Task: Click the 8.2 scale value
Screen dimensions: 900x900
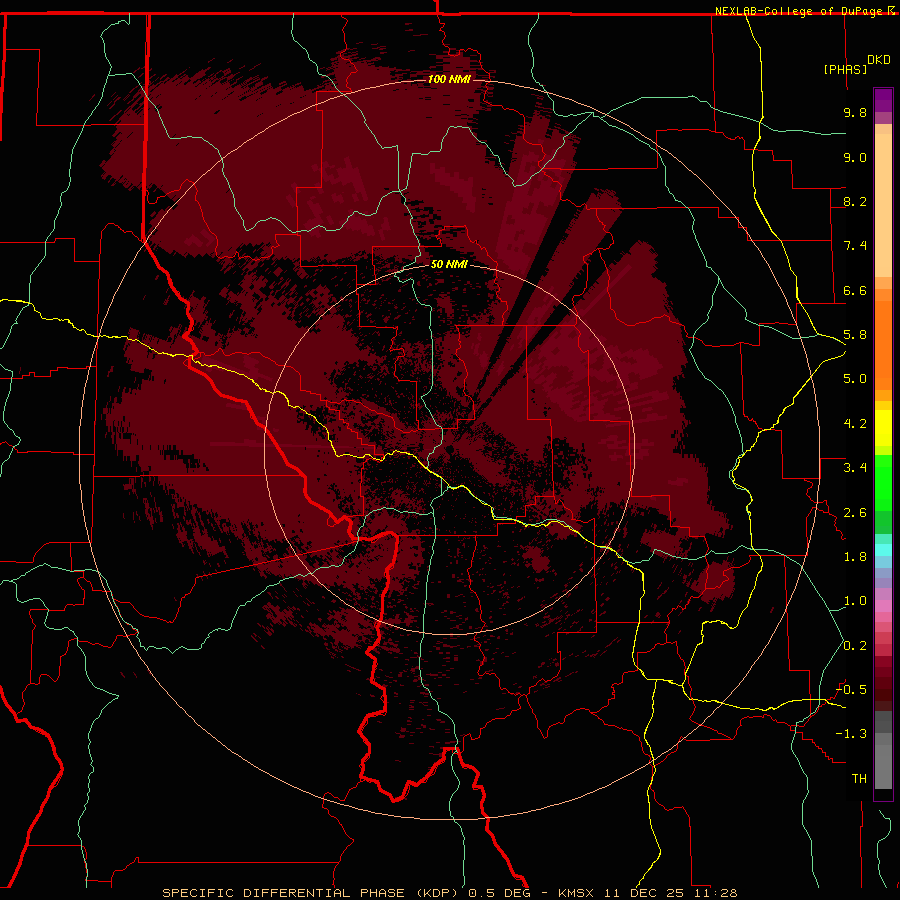Action: tap(855, 201)
